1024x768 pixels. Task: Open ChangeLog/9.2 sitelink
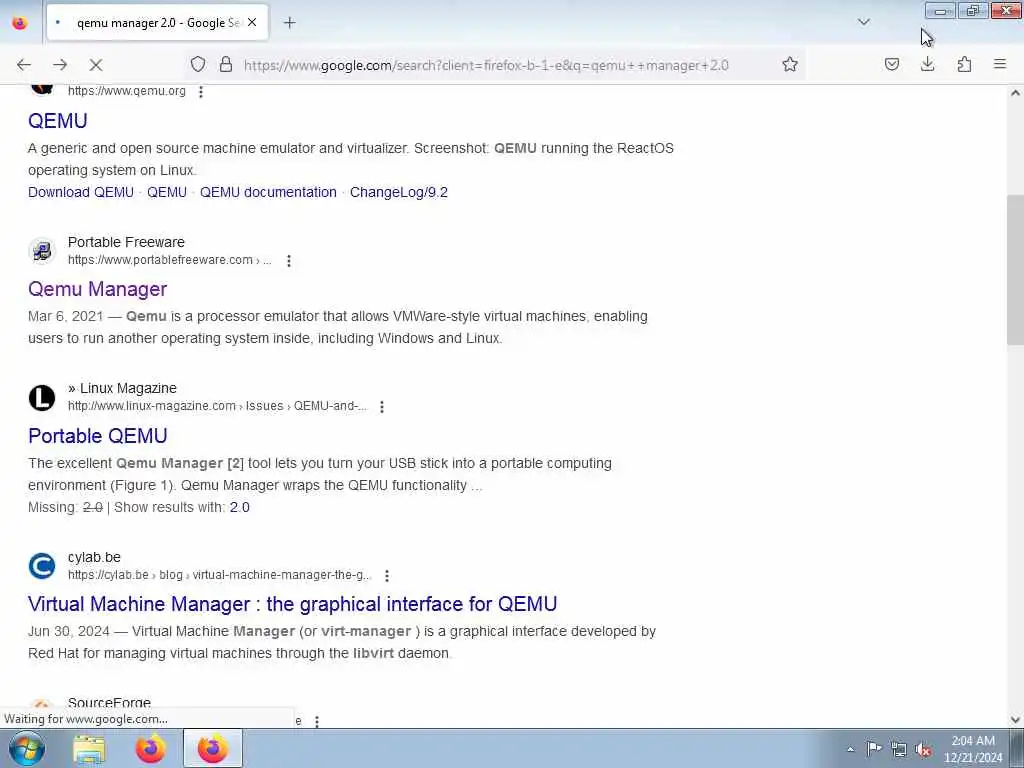tap(399, 192)
